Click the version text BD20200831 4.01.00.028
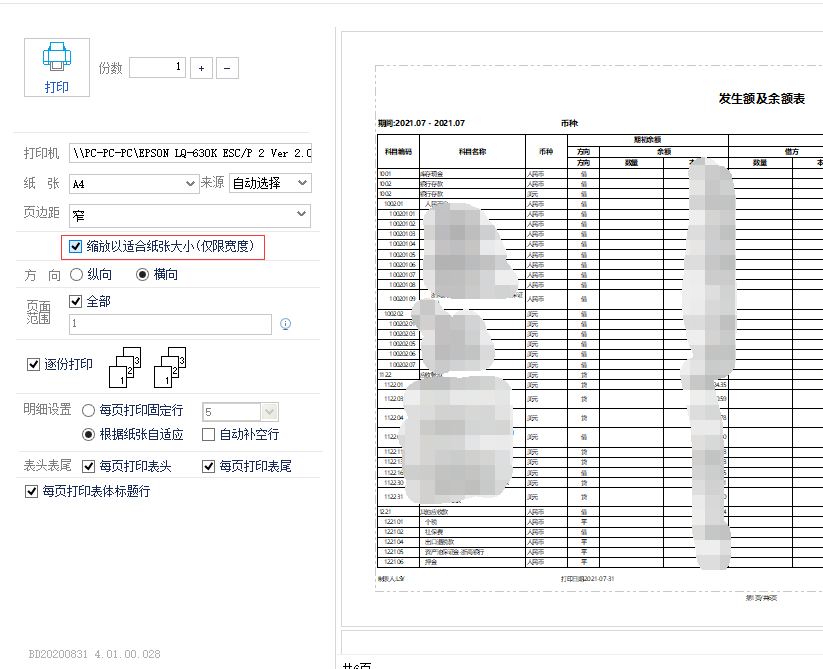Image resolution: width=823 pixels, height=669 pixels. pyautogui.click(x=94, y=654)
